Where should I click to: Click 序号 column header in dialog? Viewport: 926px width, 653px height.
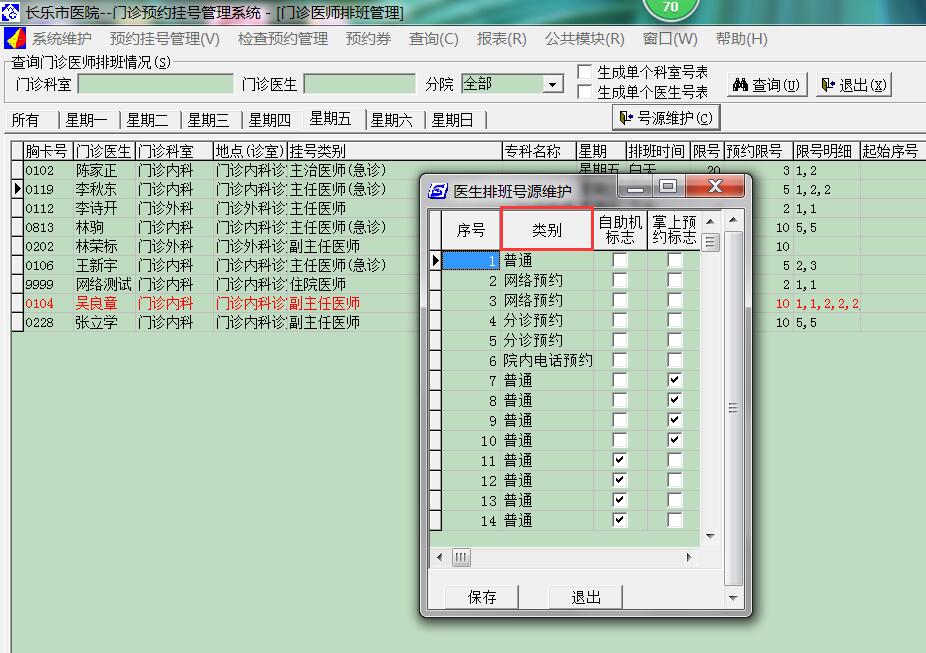tap(471, 230)
